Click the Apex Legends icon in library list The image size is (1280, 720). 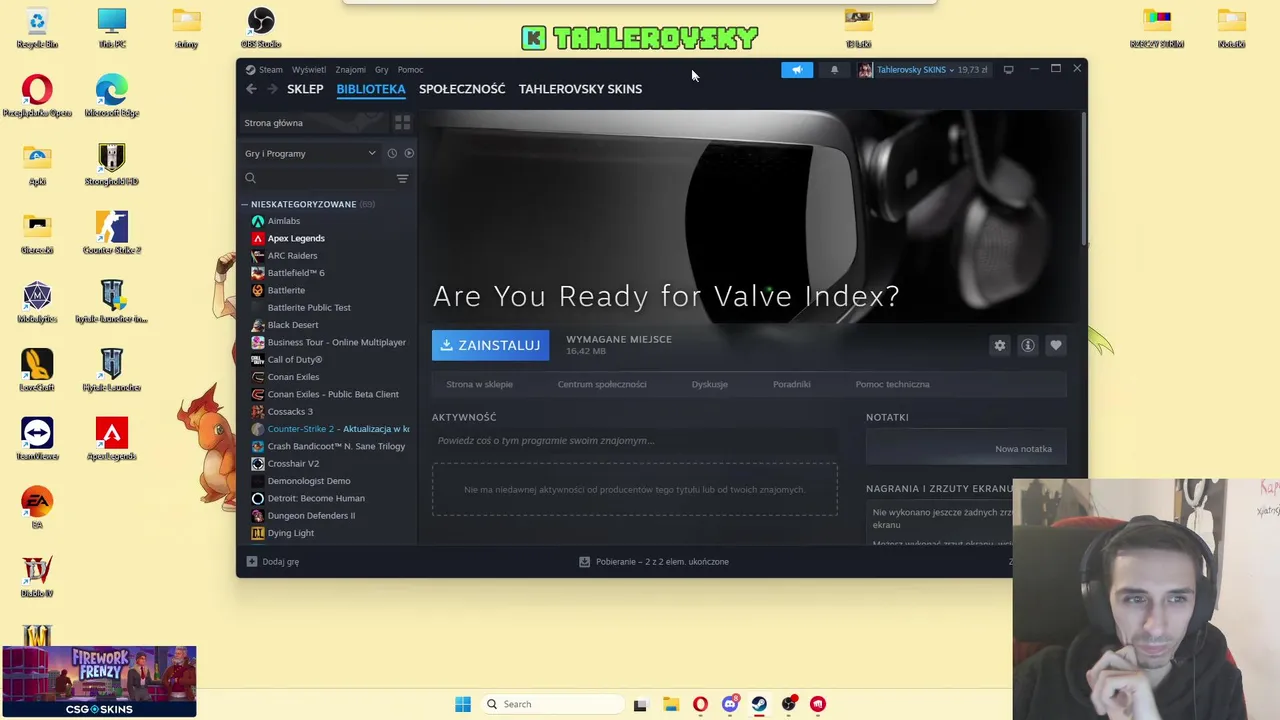tap(258, 238)
